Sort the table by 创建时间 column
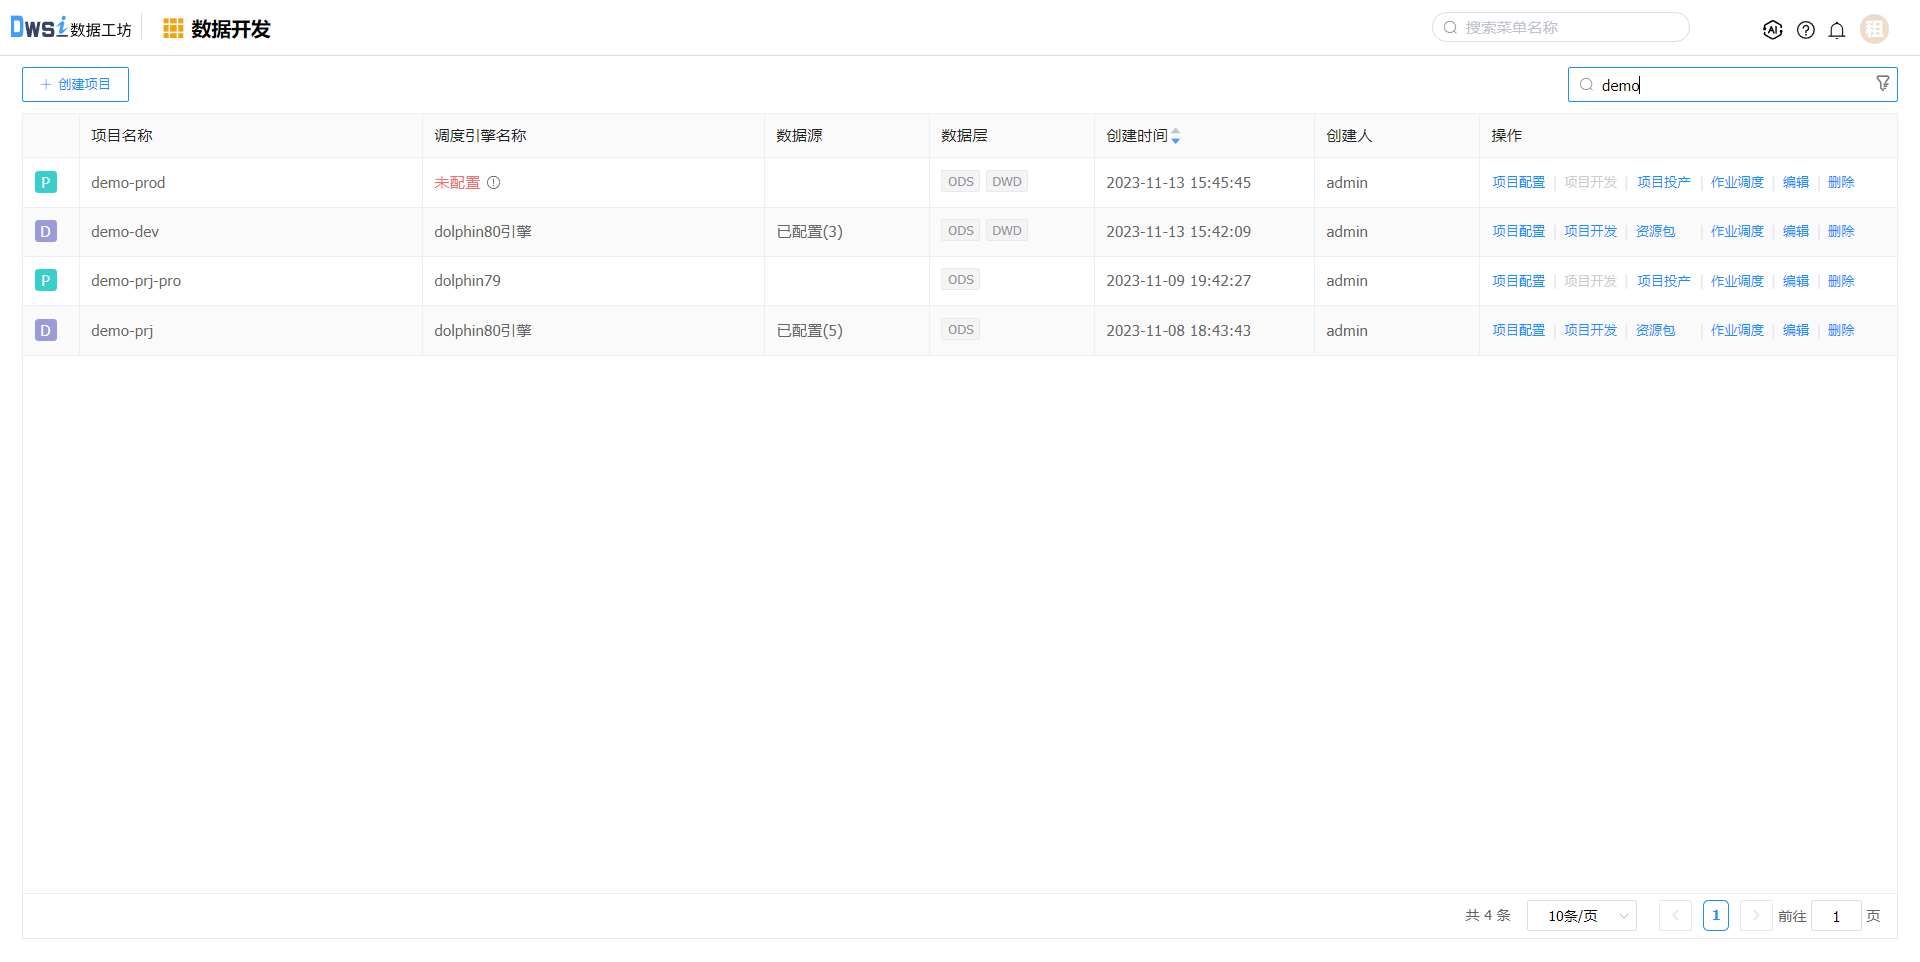This screenshot has width=1920, height=962. (1175, 136)
